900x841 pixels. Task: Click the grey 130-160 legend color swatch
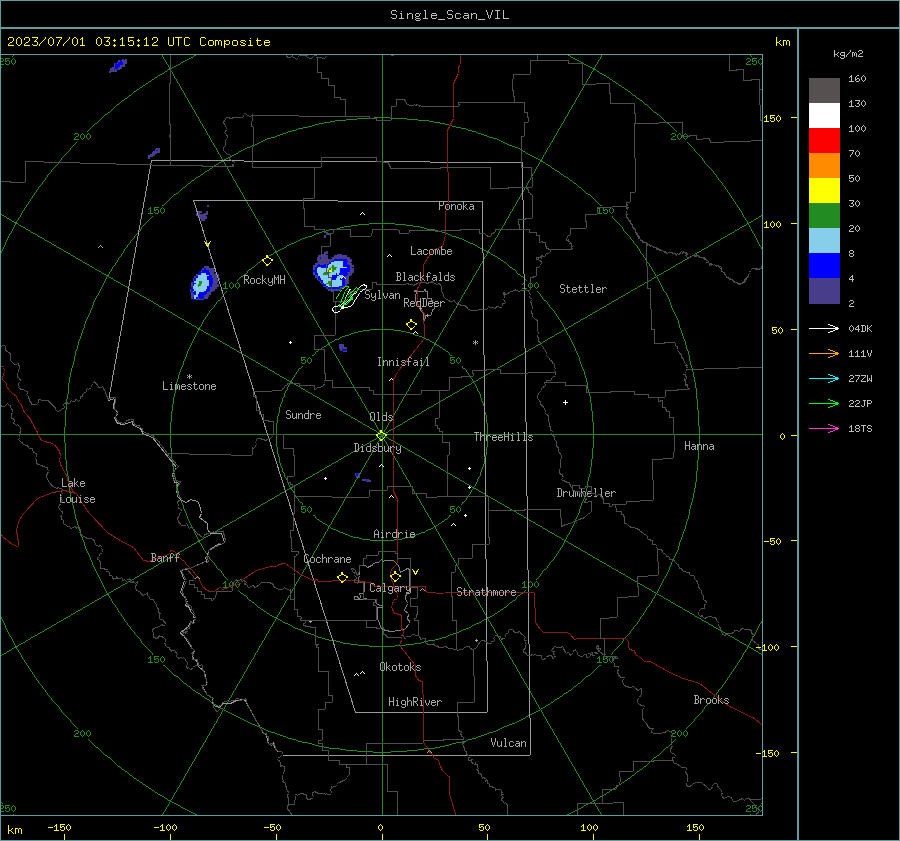pyautogui.click(x=824, y=91)
